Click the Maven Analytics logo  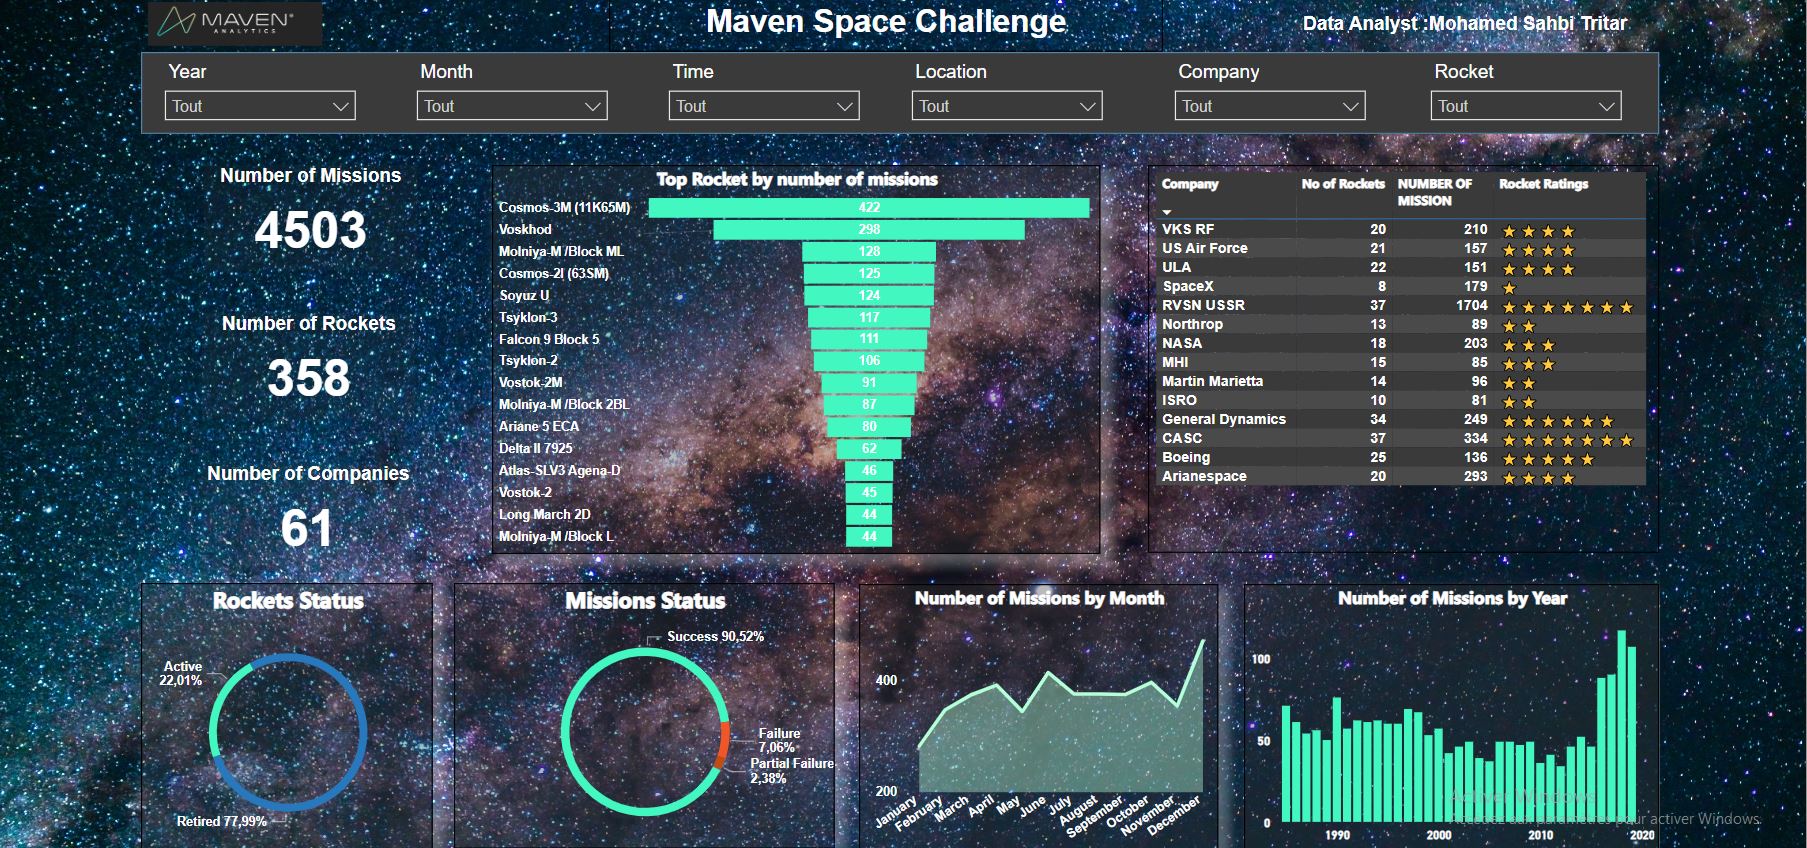[x=235, y=23]
